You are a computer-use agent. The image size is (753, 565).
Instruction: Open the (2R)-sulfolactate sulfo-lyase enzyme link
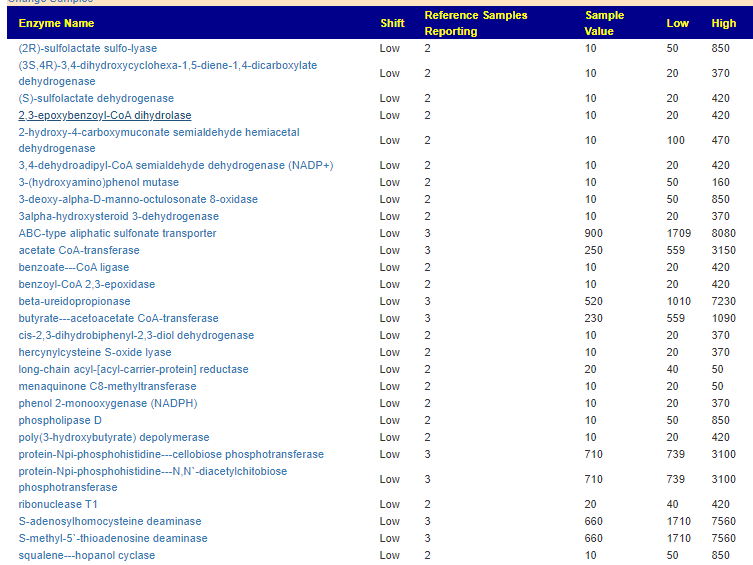pyautogui.click(x=87, y=48)
